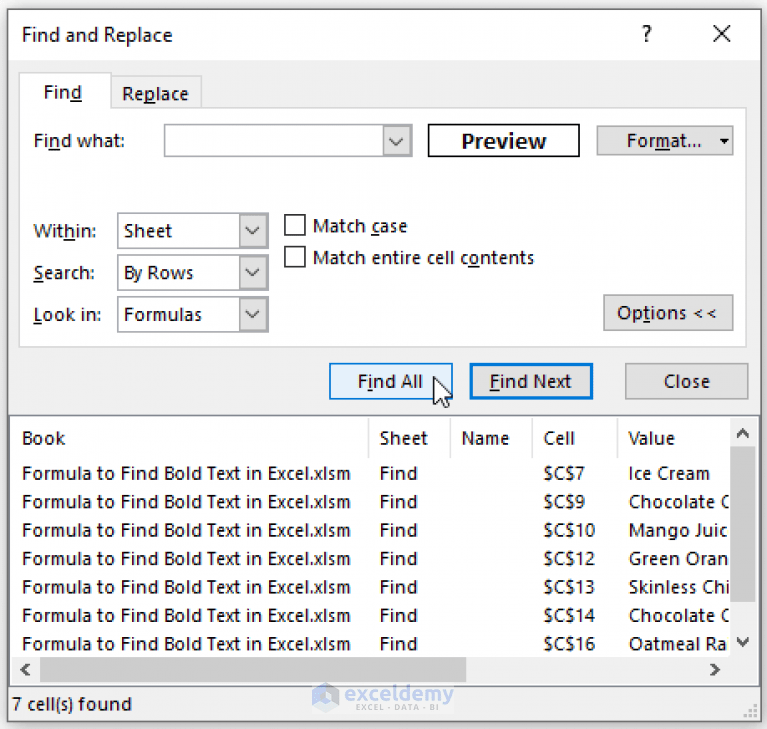Click the Mango Juic value
This screenshot has height=729, width=767.
(x=678, y=530)
